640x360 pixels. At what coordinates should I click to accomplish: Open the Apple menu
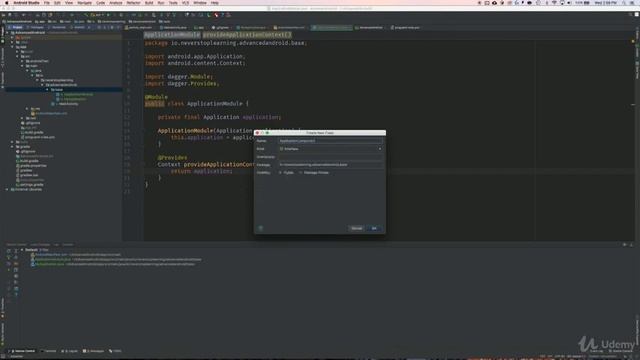[x=6, y=3]
